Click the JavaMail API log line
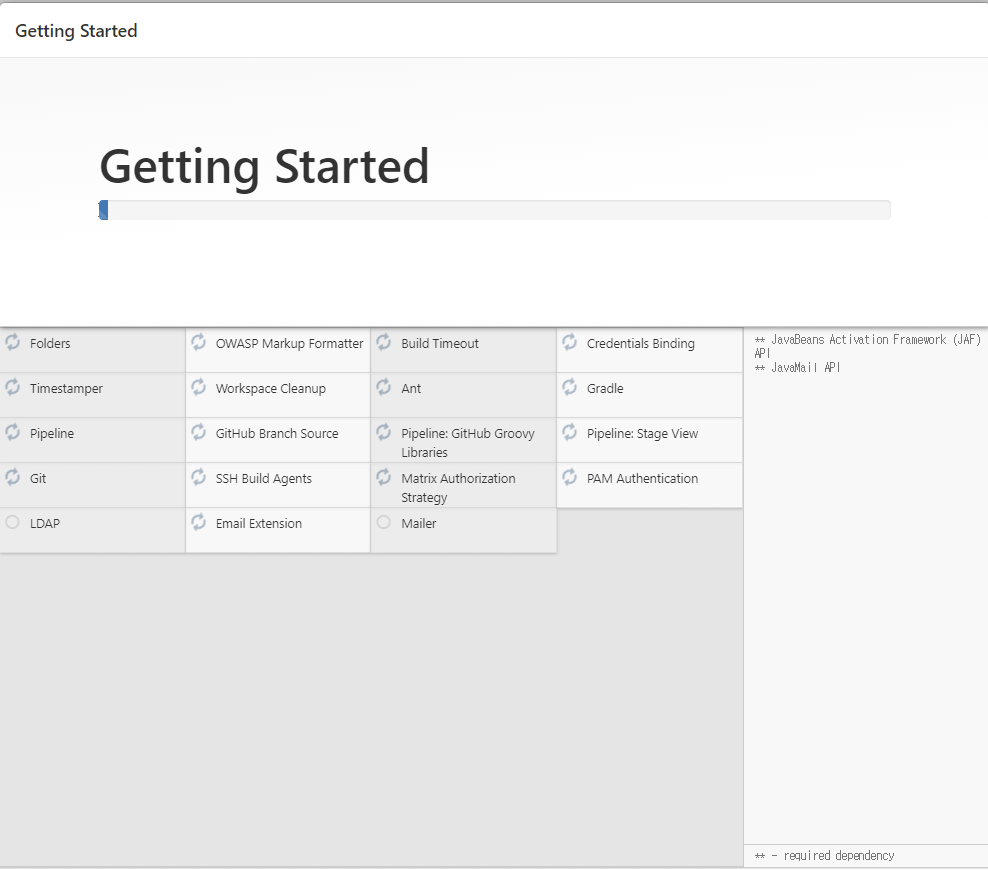Screen dimensions: 988x870 coord(797,367)
